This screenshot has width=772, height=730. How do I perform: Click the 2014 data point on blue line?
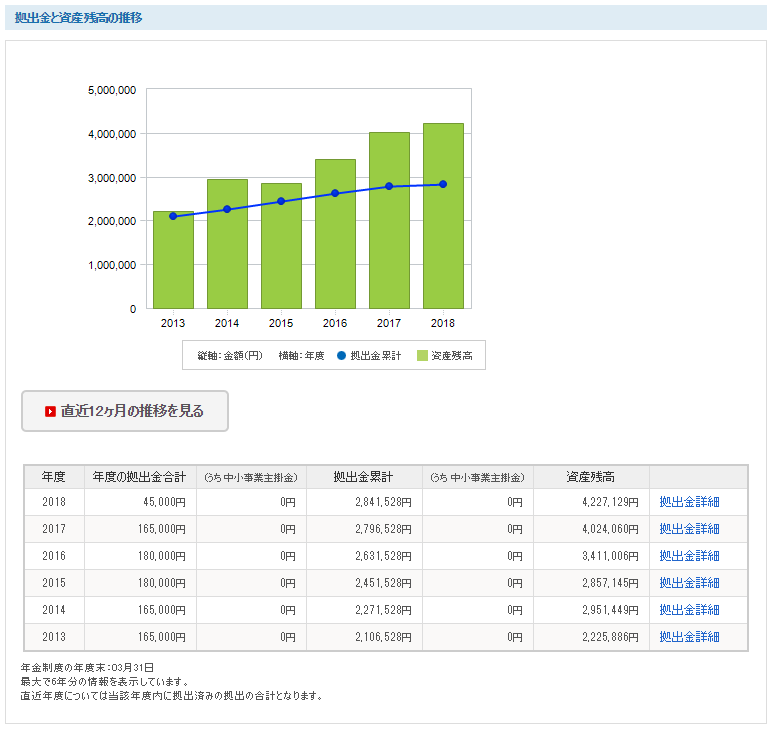227,209
